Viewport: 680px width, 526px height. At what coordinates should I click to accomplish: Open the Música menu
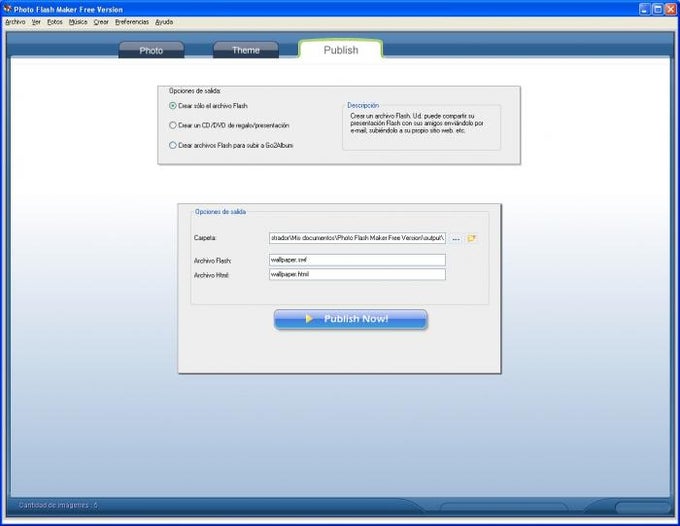(78, 22)
